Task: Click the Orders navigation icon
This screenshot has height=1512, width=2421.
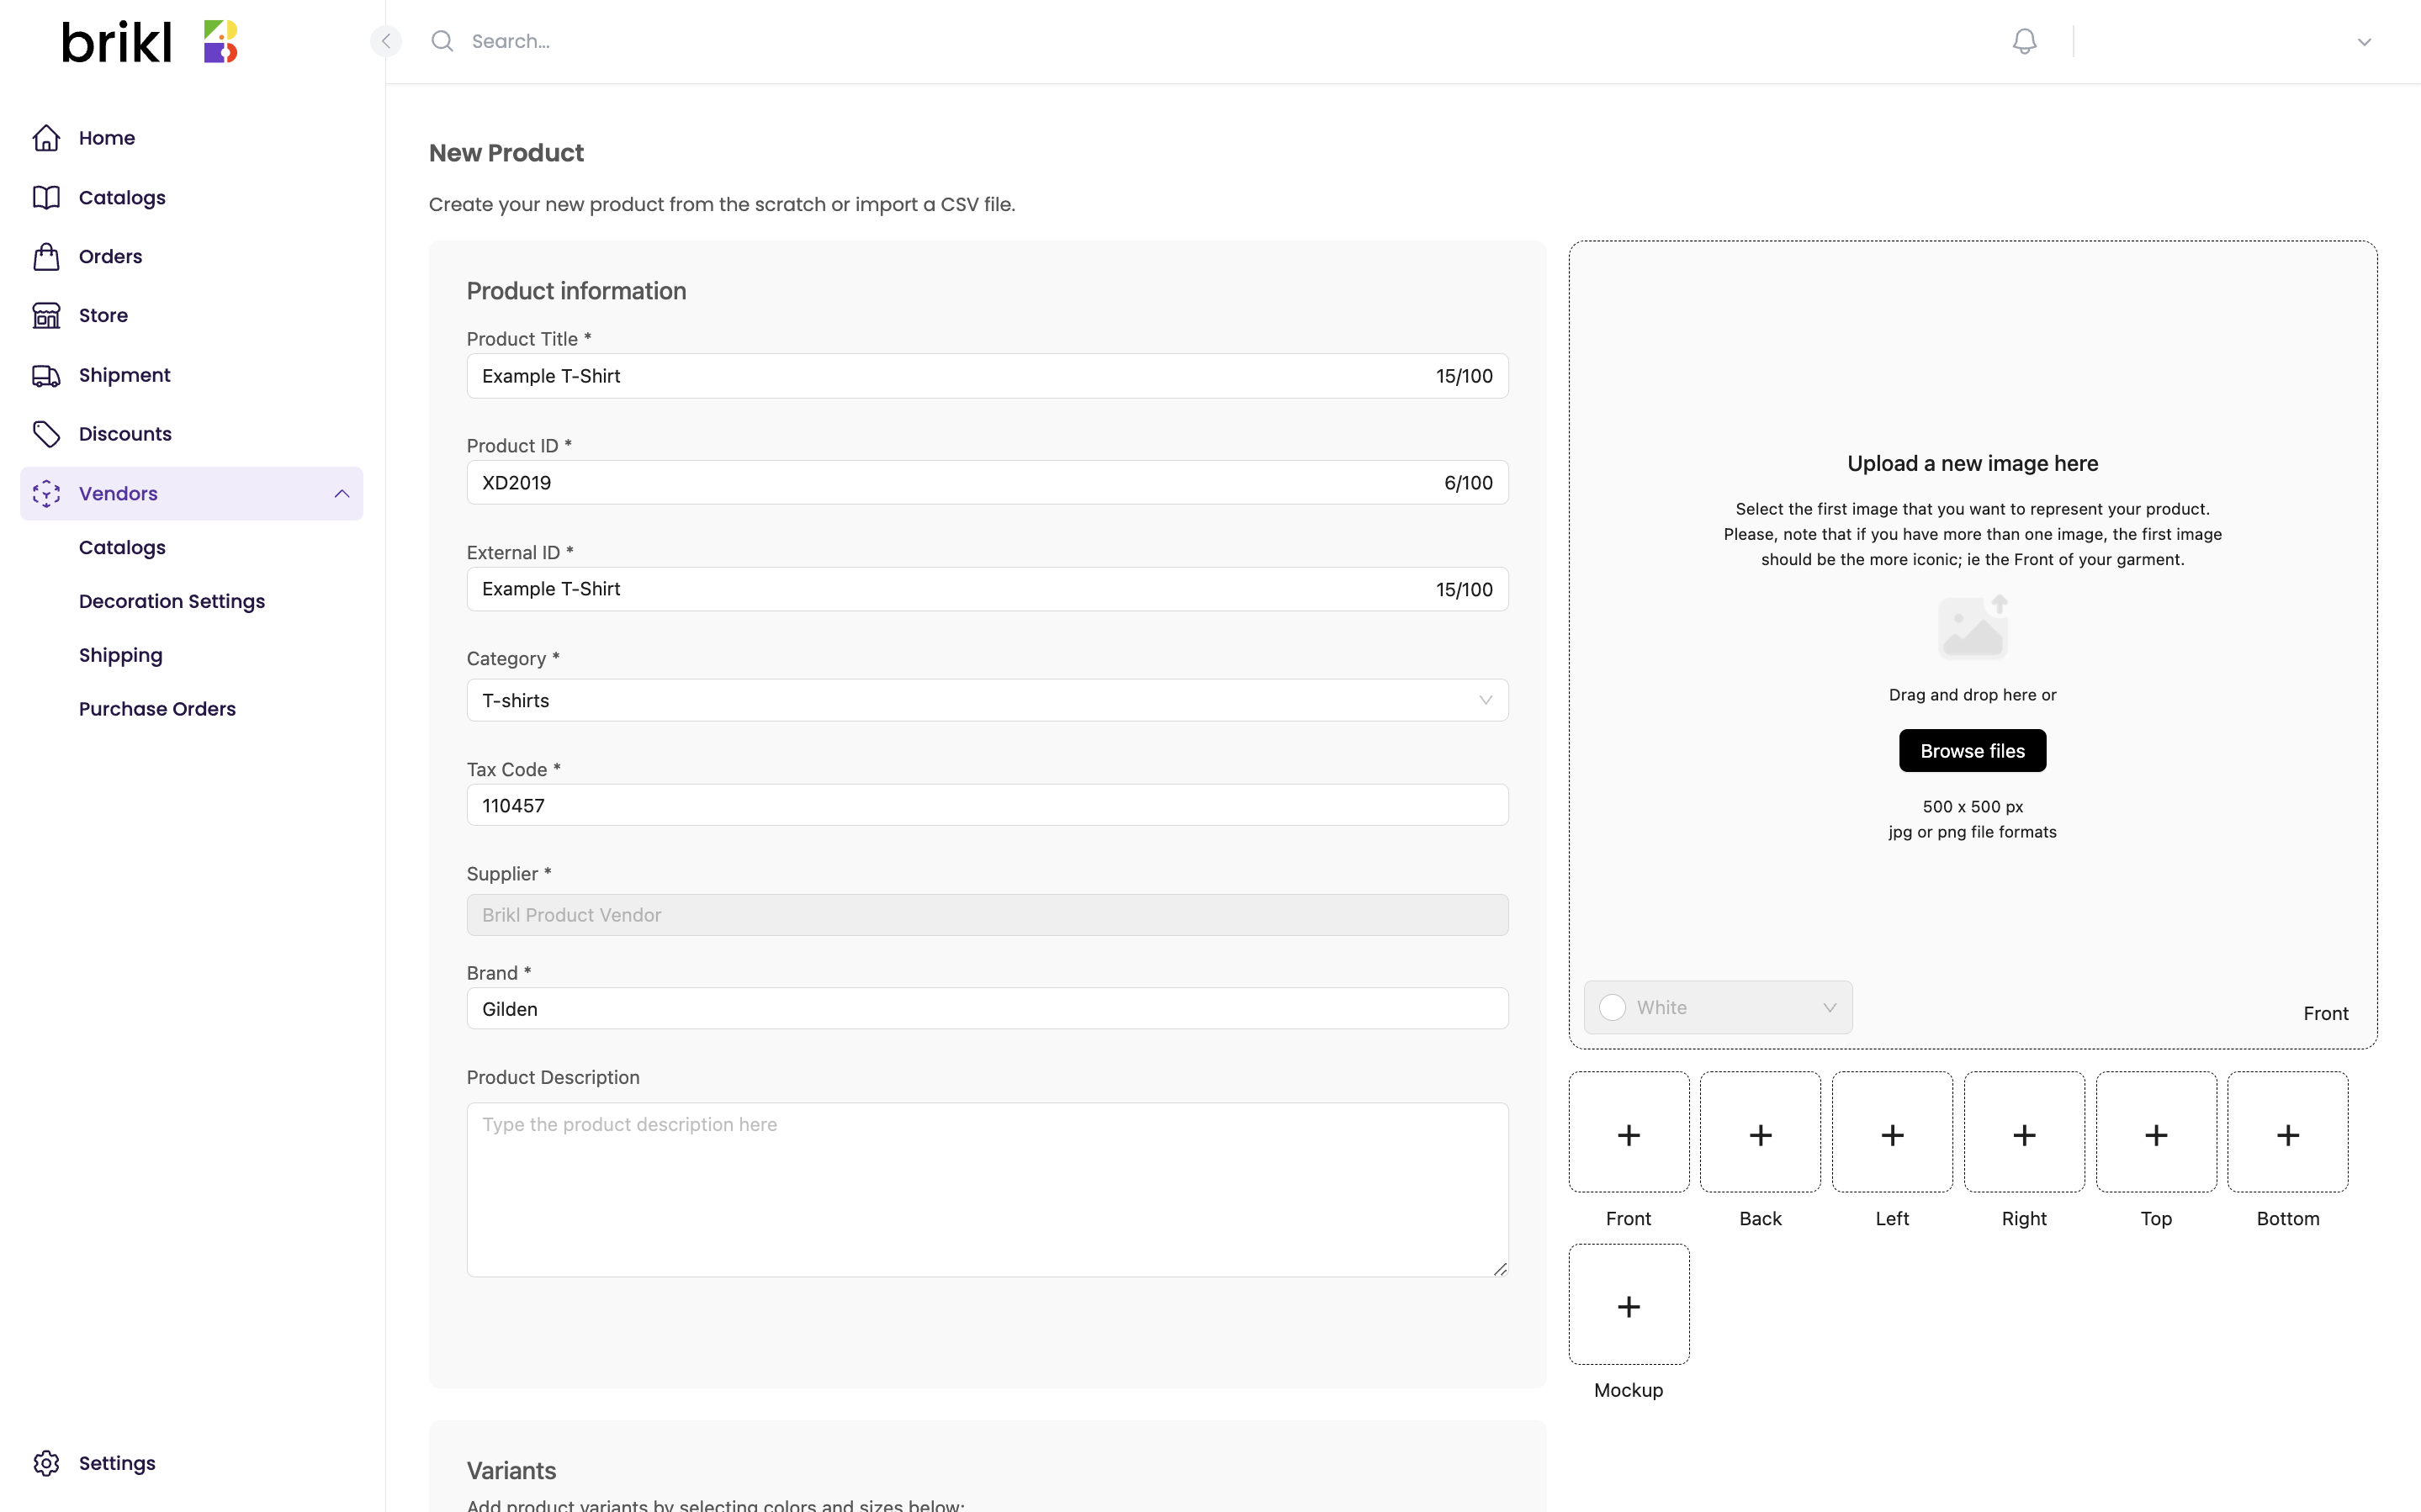Action: click(x=47, y=256)
